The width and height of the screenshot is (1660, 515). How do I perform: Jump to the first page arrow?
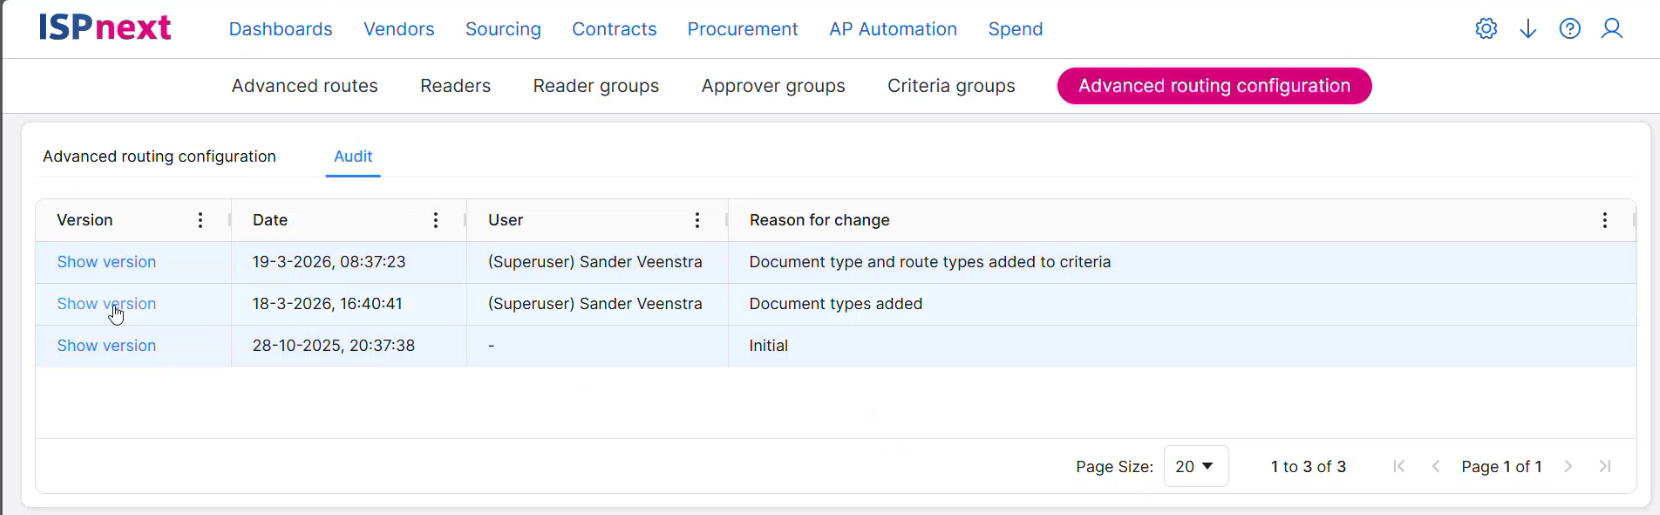click(x=1399, y=466)
